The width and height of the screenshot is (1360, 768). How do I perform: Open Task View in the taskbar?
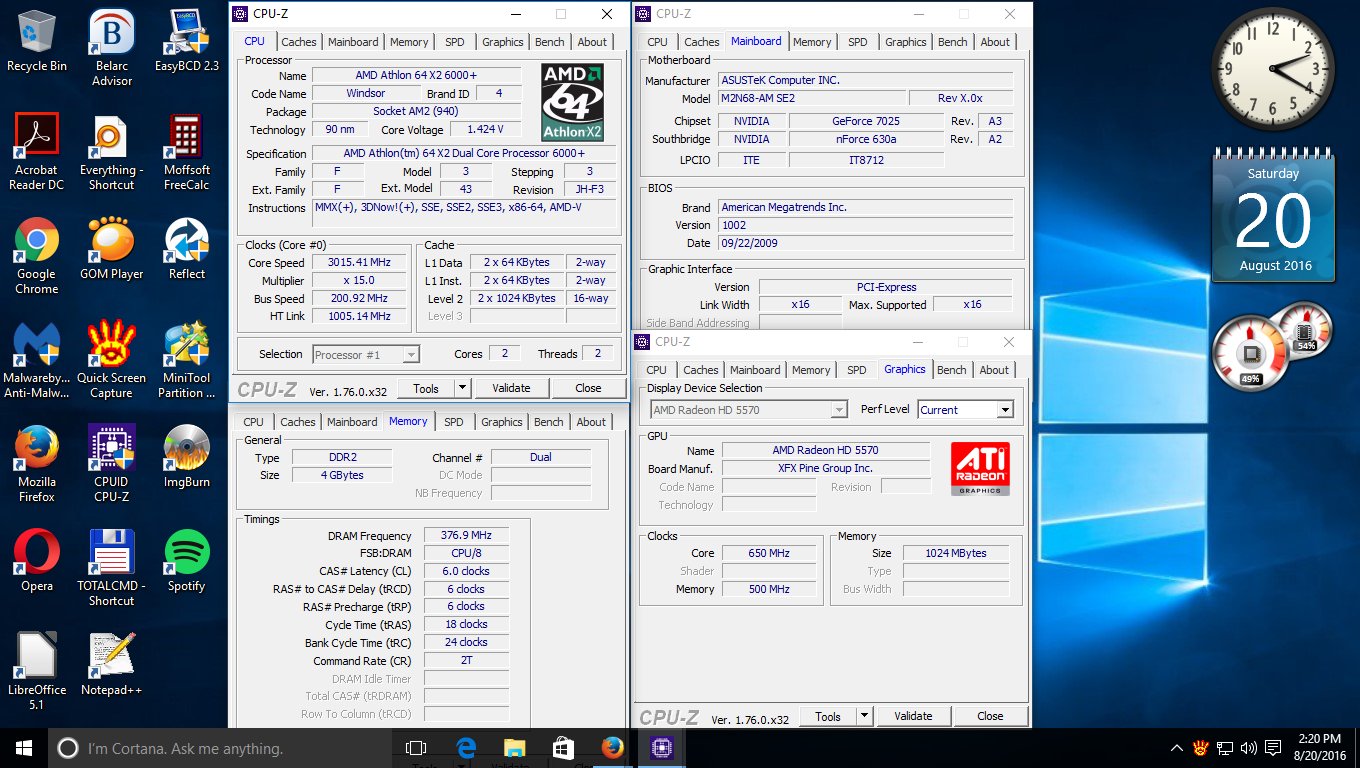(416, 748)
